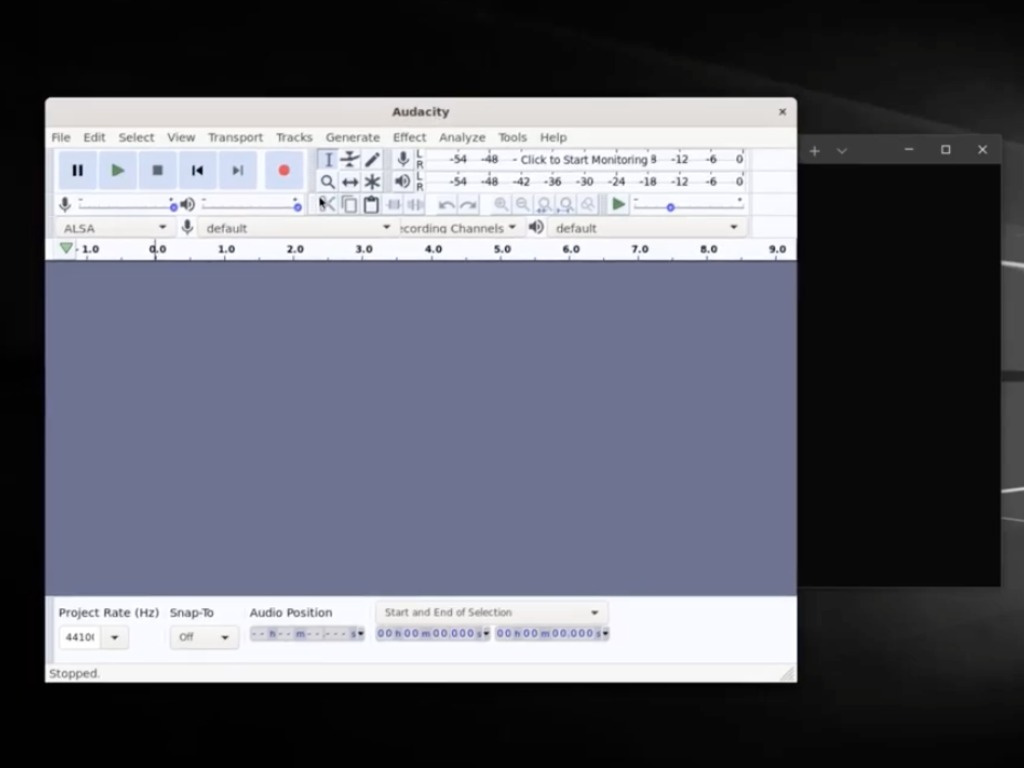Click the Copy icon
Screen dimensions: 1024x768
[x=349, y=204]
